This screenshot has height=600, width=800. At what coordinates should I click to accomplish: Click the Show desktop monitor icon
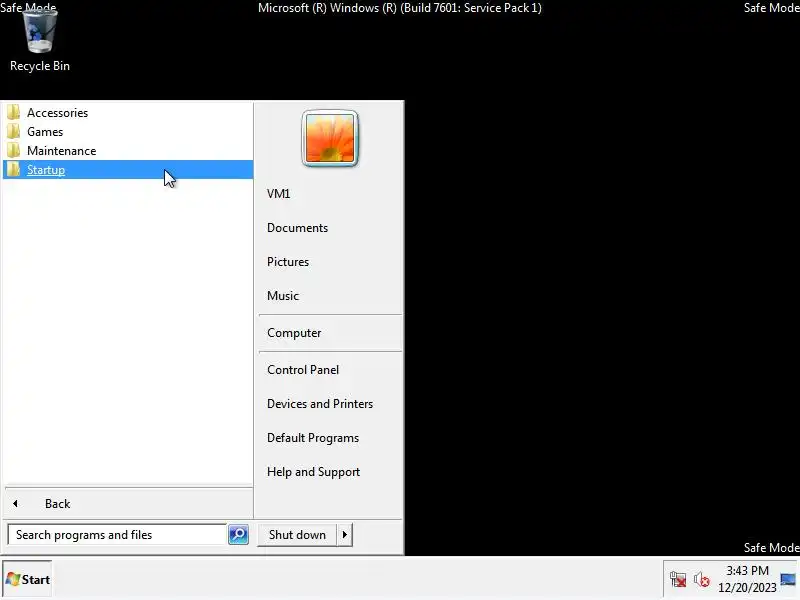(x=788, y=579)
